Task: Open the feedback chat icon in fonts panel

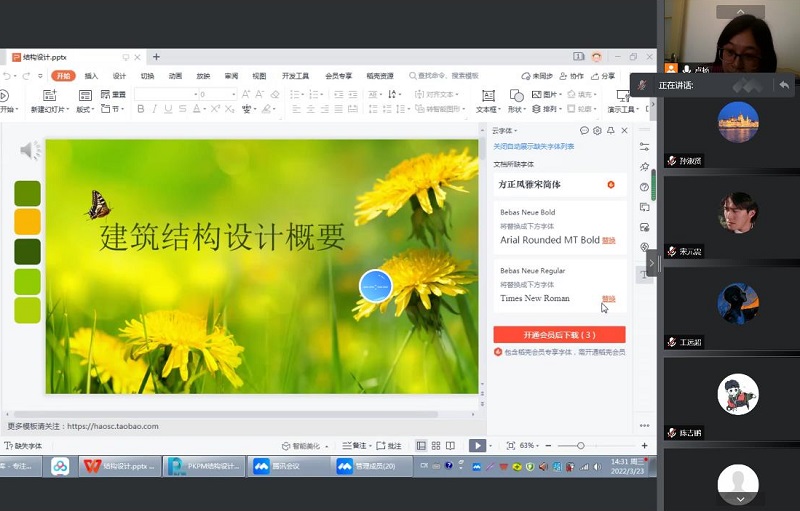Action: pos(584,131)
